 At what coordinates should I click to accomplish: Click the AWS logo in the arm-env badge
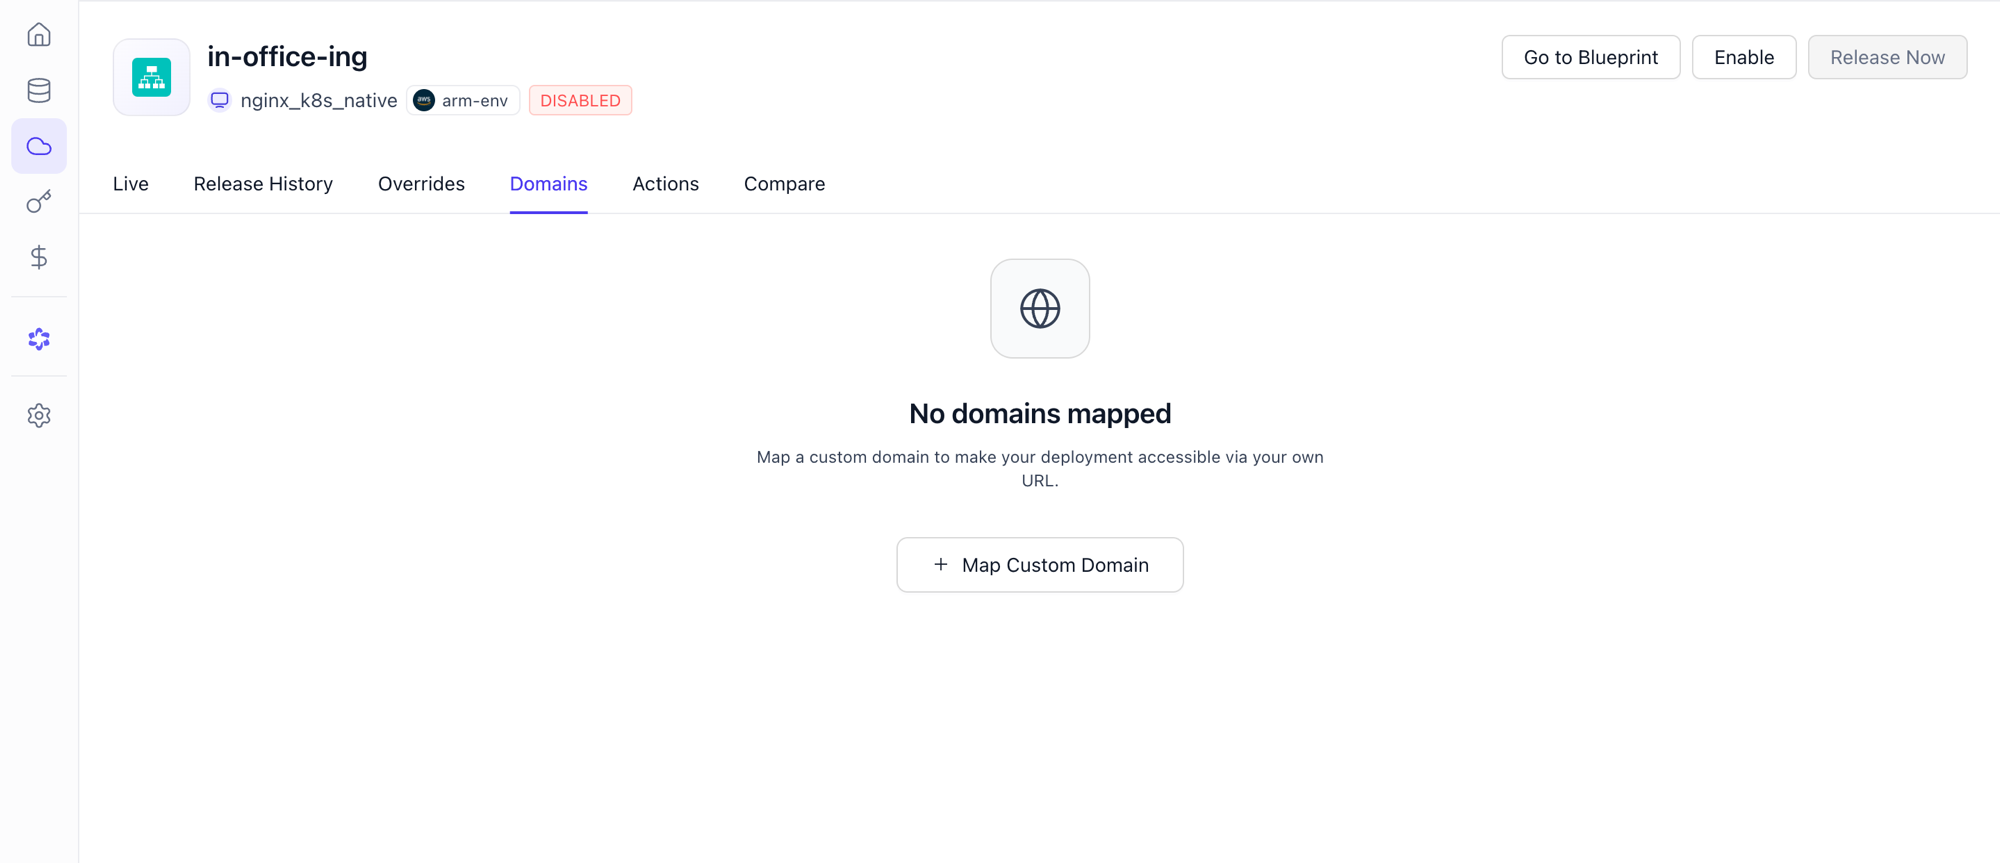click(424, 100)
